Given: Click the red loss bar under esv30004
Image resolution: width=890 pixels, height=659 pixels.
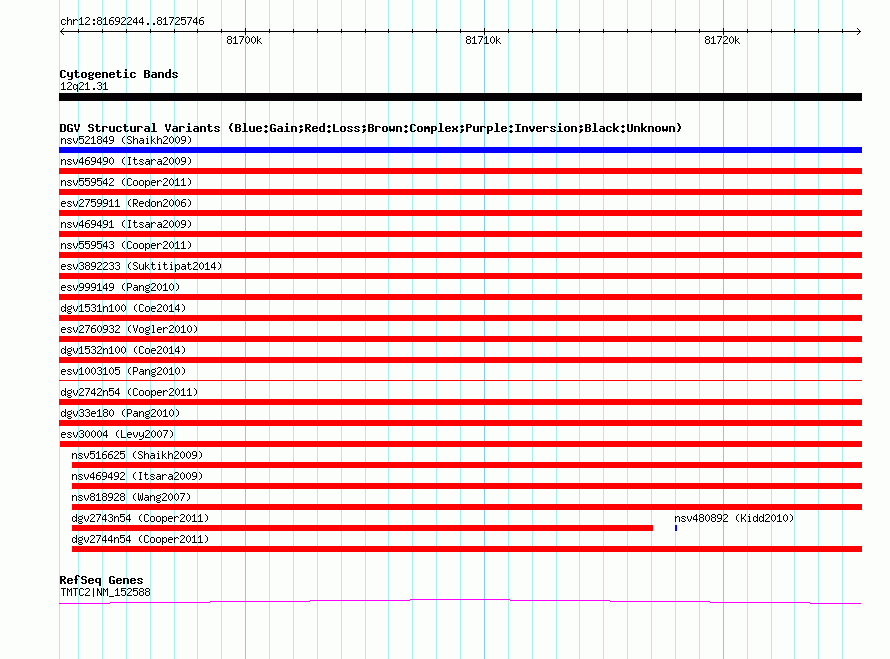Looking at the screenshot, I should click(460, 444).
